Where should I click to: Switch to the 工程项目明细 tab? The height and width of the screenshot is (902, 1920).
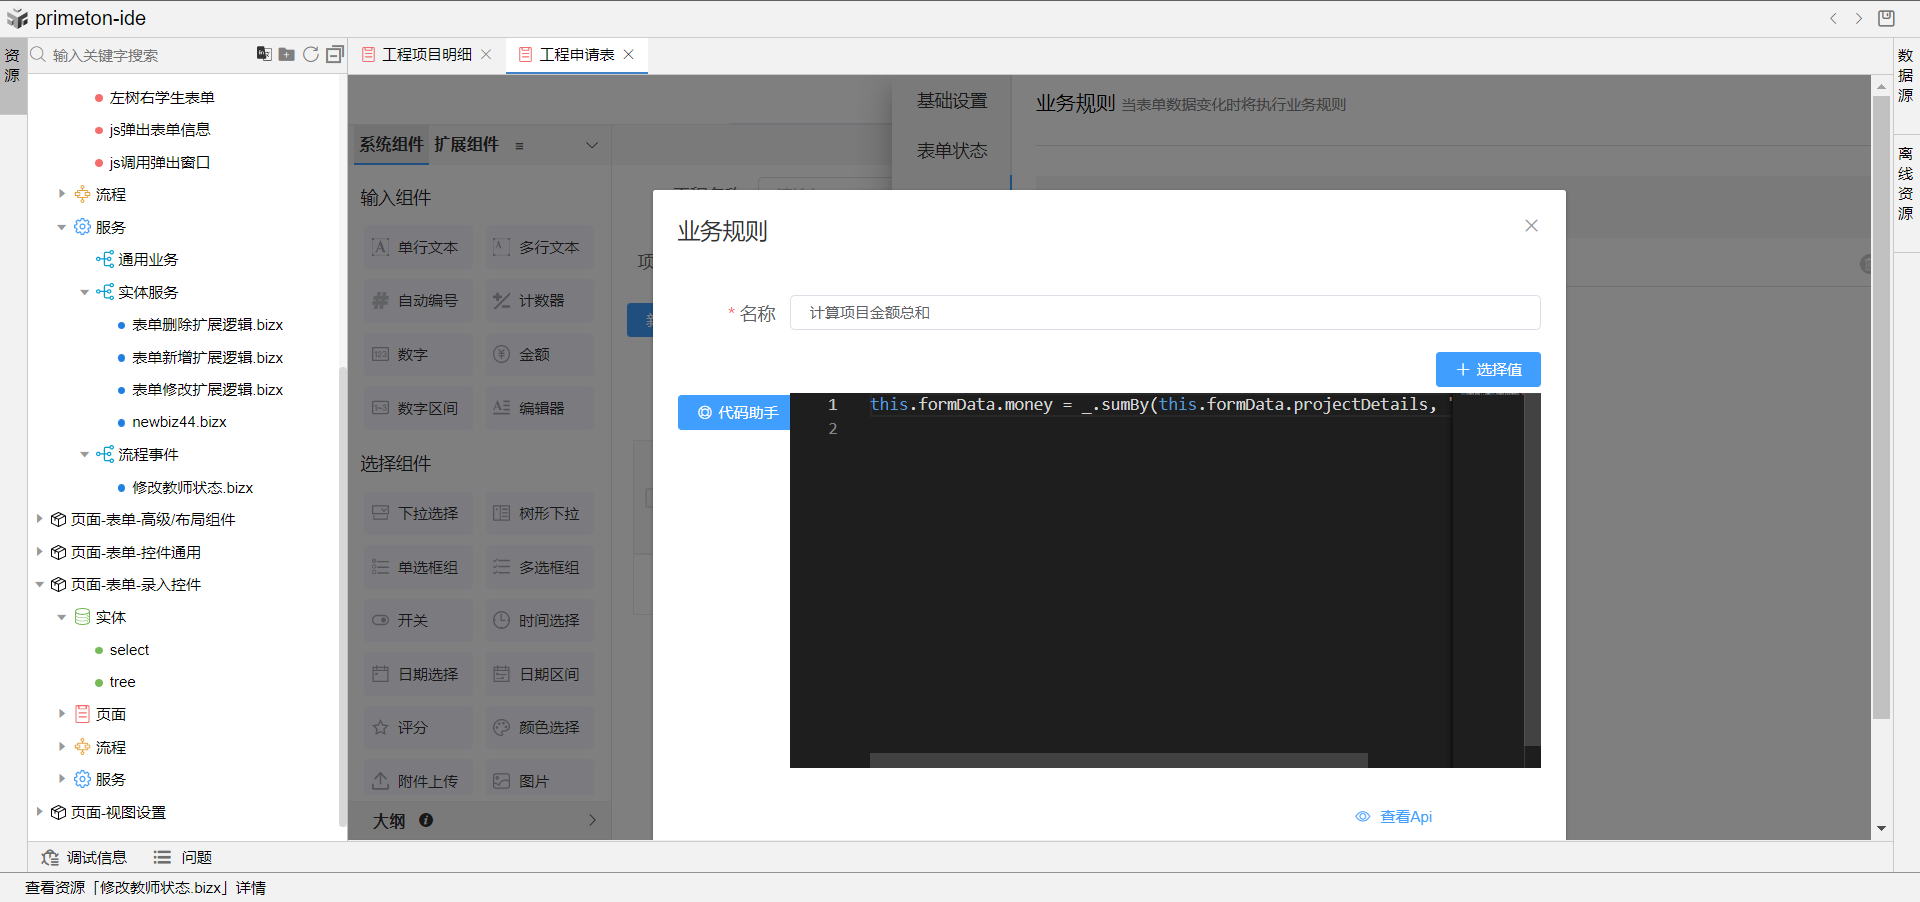tap(426, 54)
